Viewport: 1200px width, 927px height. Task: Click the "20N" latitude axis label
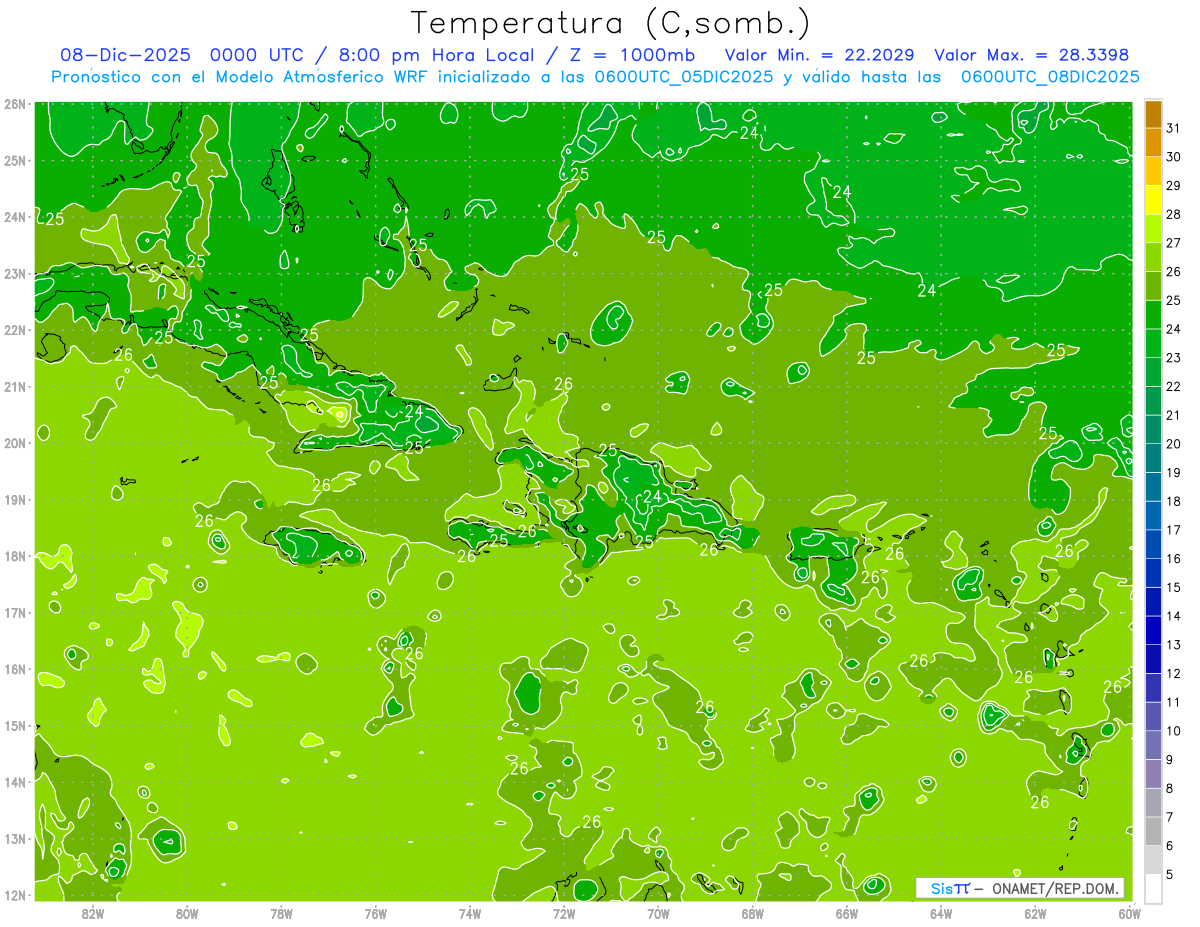[14, 443]
